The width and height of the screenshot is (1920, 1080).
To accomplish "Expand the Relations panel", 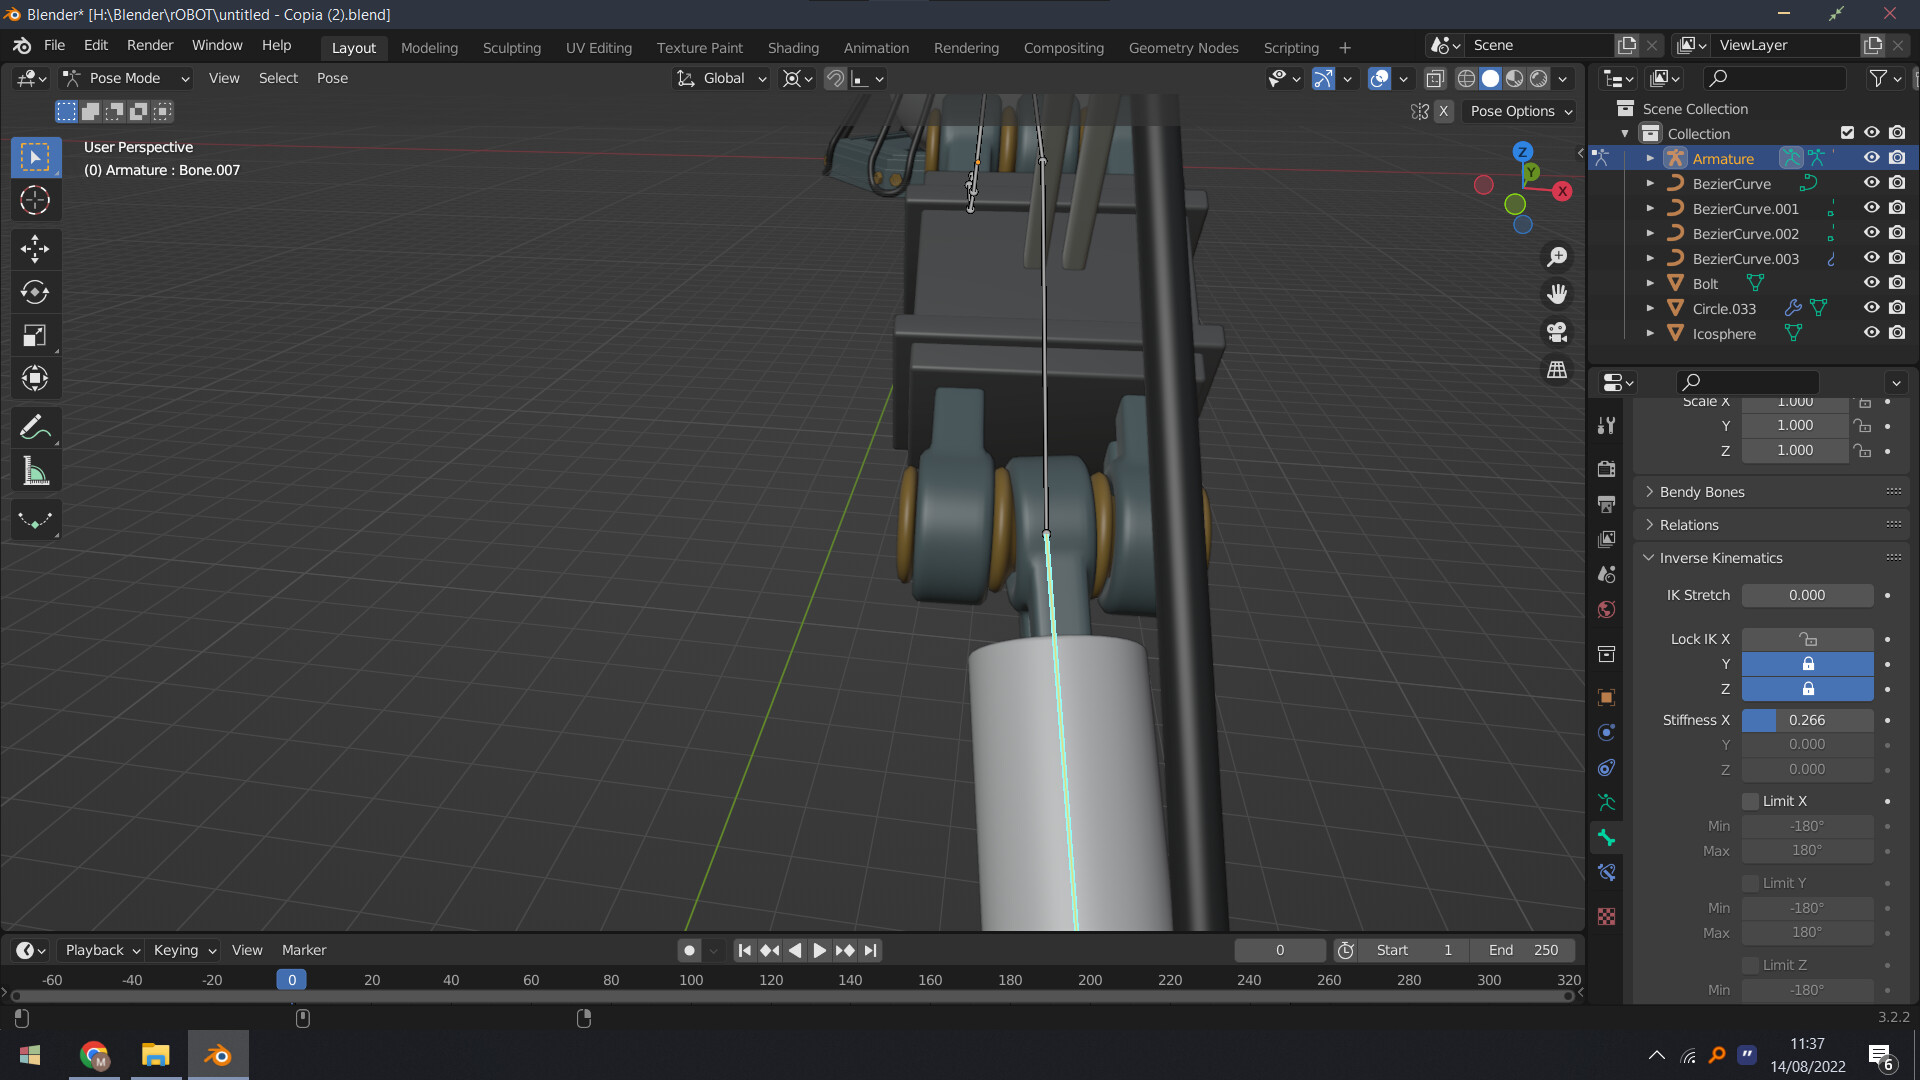I will (1688, 525).
